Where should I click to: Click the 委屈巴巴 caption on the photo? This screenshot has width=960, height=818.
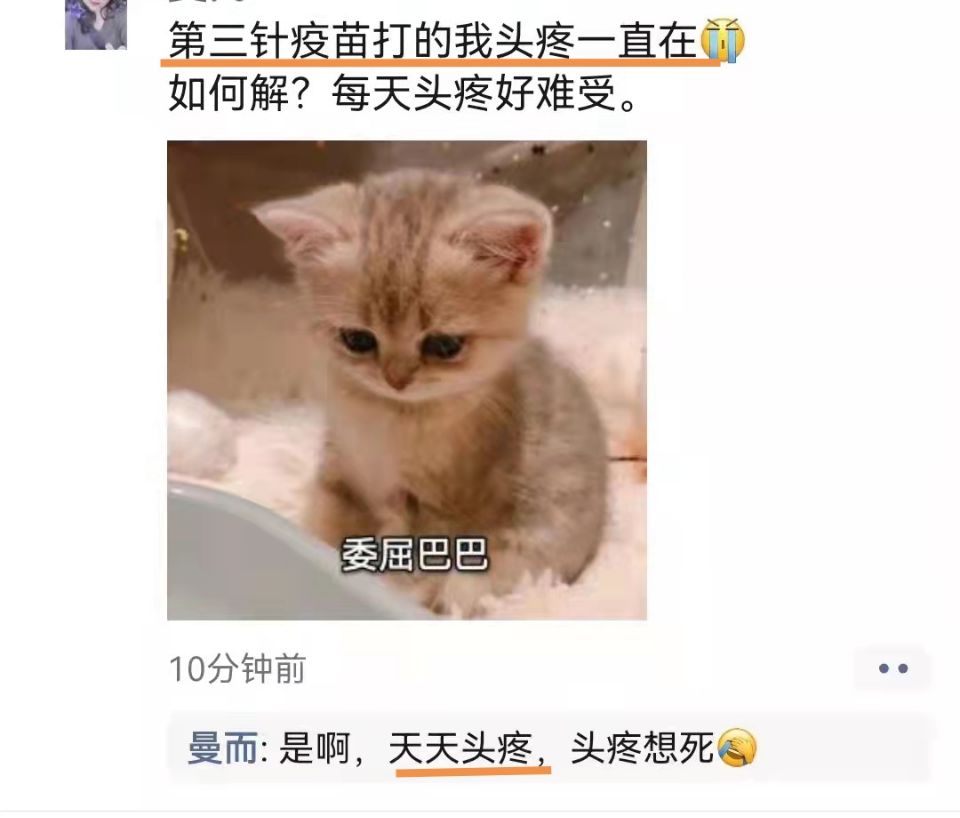[414, 555]
